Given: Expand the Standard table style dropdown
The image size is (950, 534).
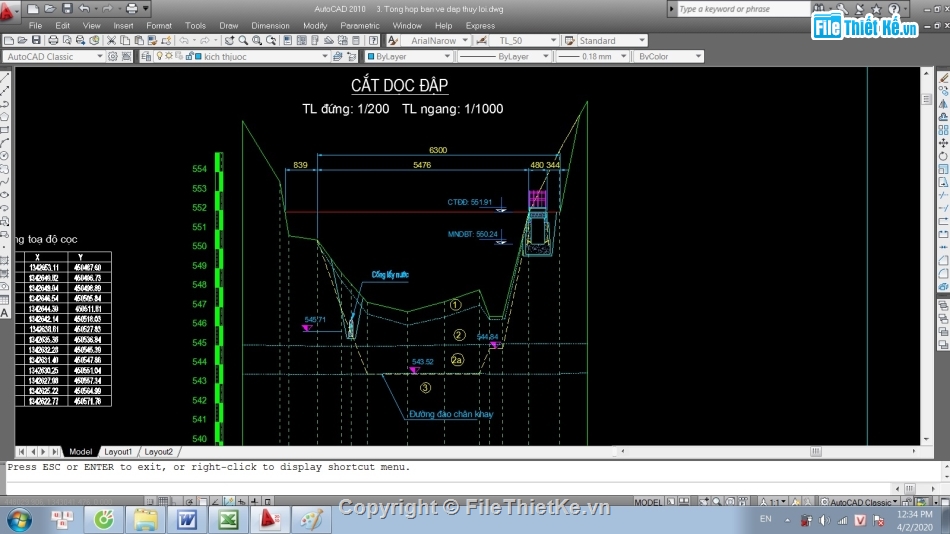Looking at the screenshot, I should (642, 41).
